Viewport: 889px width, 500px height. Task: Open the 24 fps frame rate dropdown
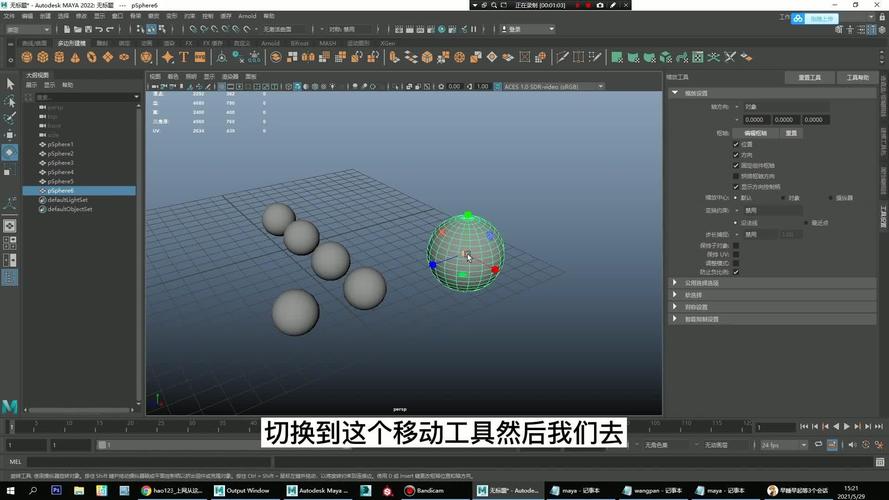[x=783, y=444]
